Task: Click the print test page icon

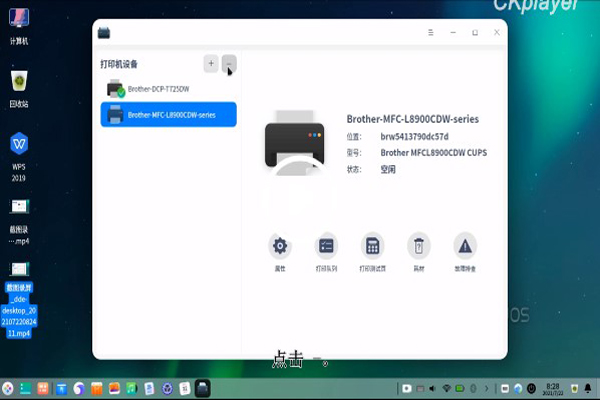Action: (372, 246)
